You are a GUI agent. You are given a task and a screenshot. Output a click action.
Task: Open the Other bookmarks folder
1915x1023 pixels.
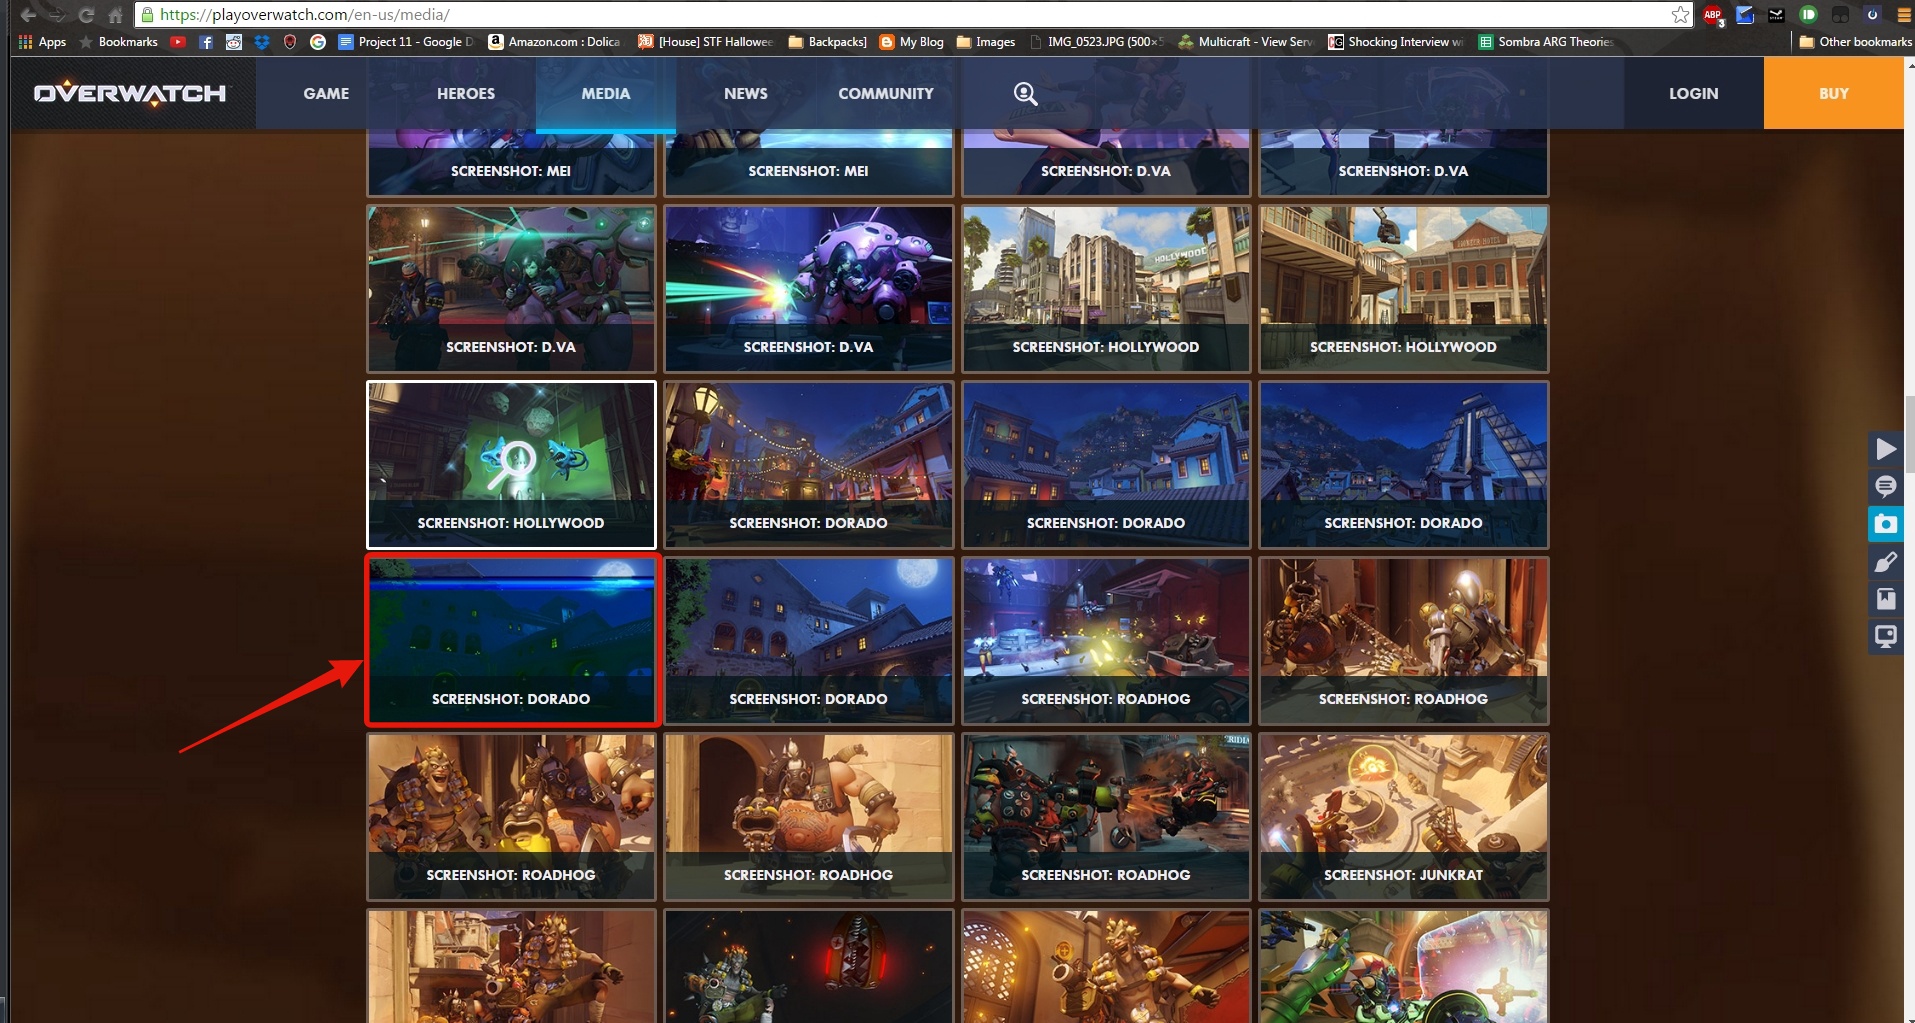pos(1856,42)
